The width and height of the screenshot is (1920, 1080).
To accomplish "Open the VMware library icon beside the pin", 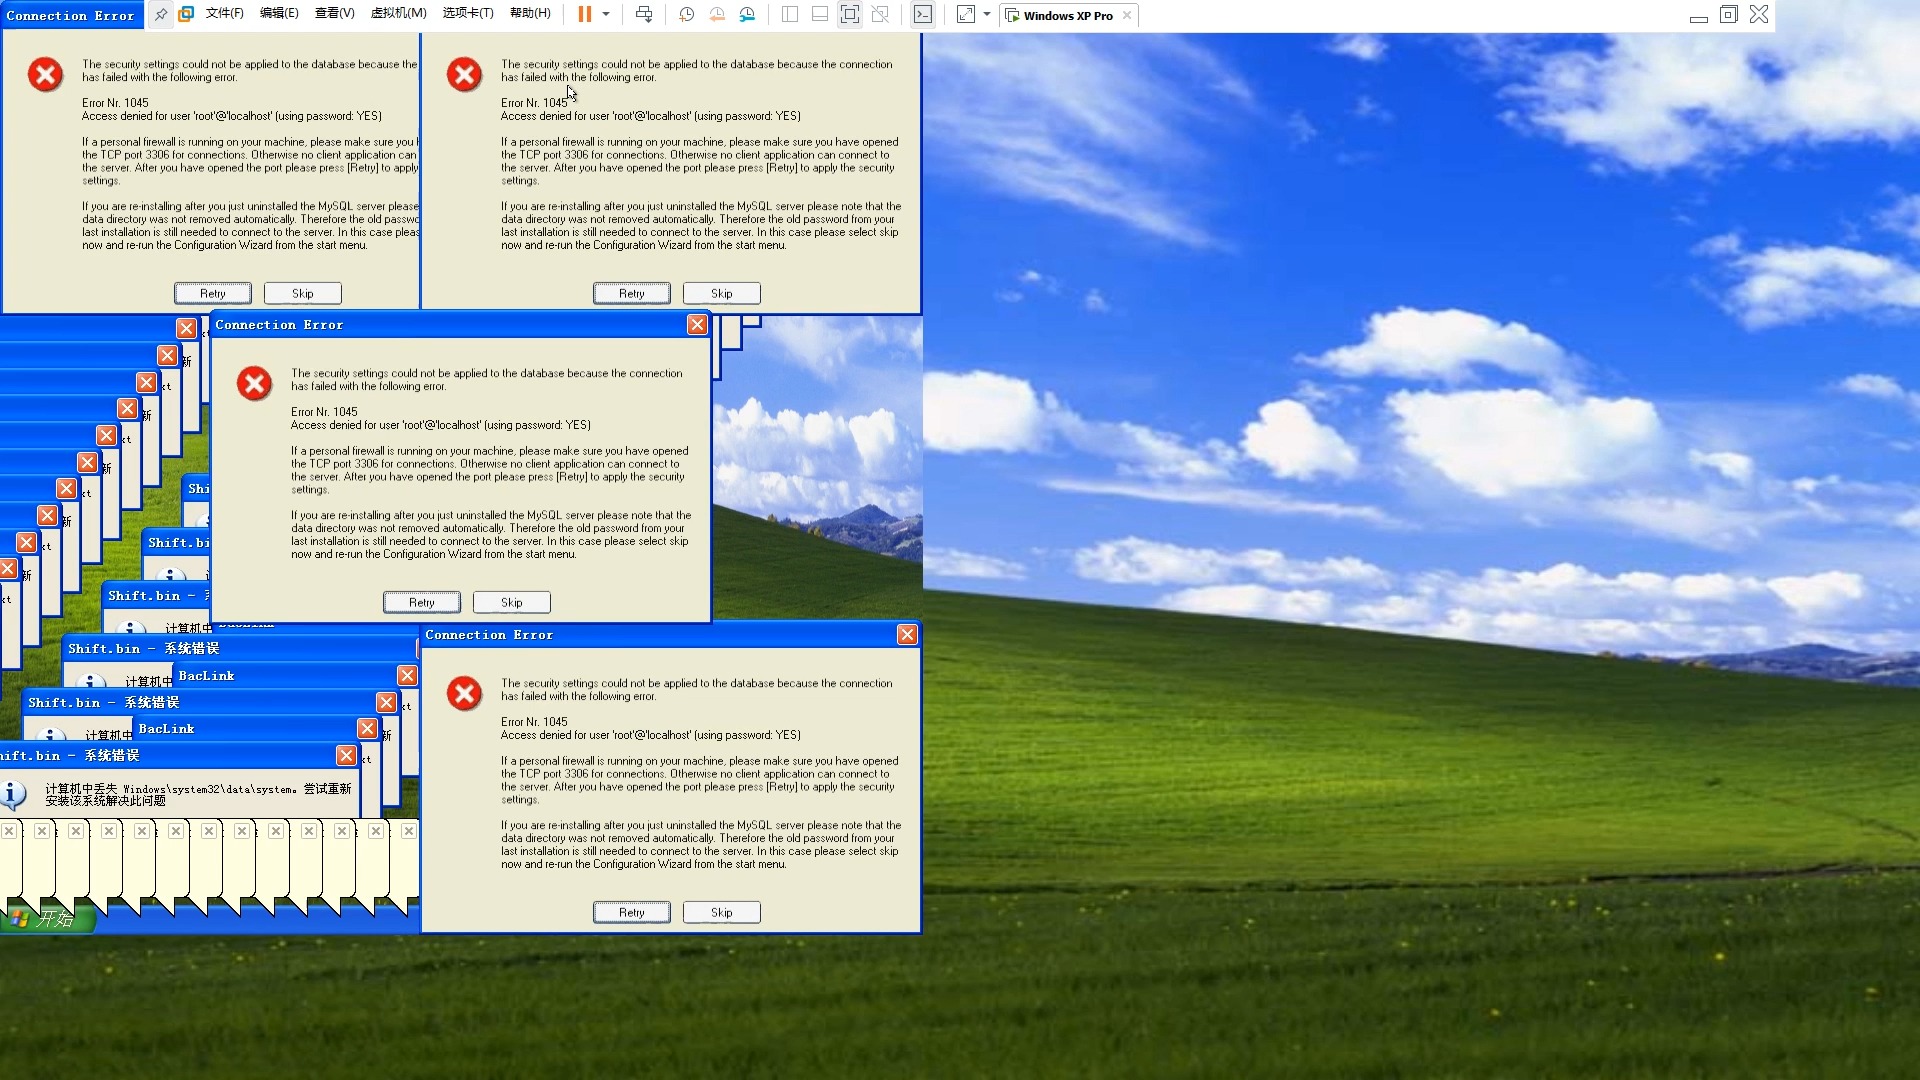I will [186, 15].
